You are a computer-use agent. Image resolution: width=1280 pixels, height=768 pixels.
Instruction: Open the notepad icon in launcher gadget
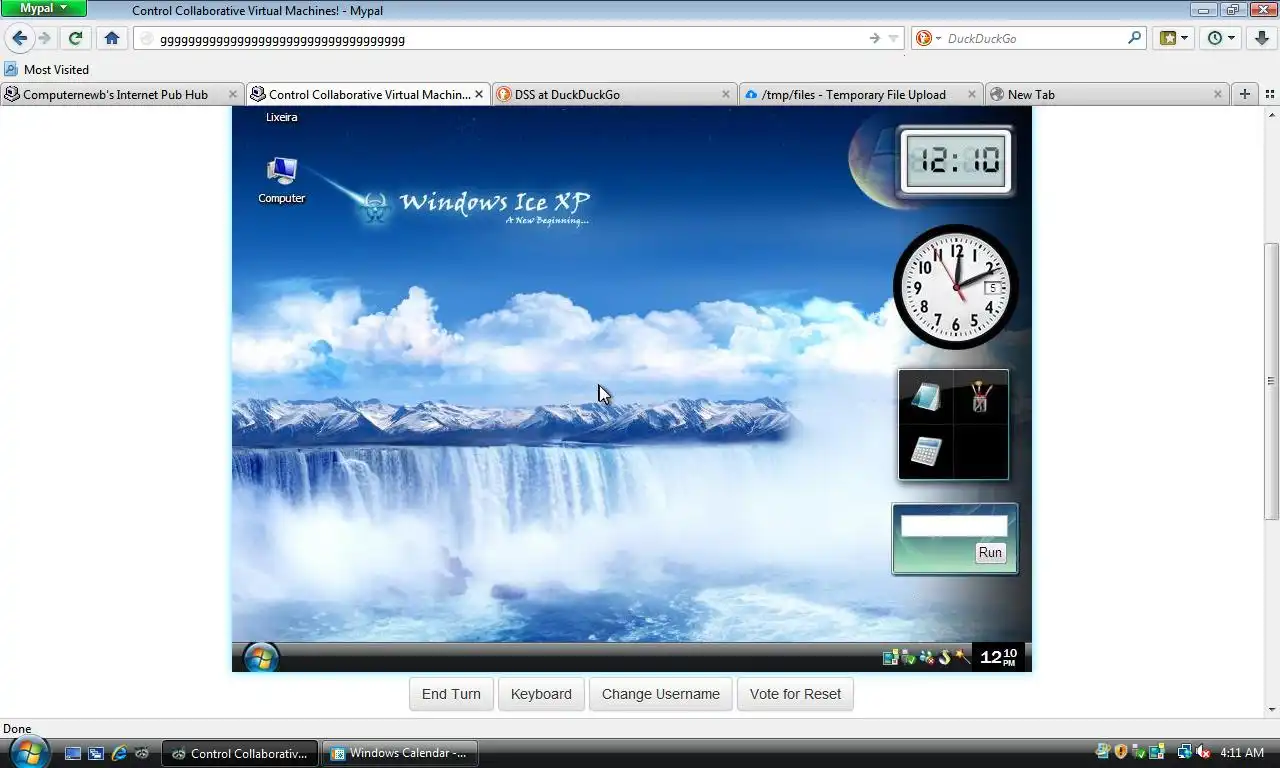click(926, 397)
